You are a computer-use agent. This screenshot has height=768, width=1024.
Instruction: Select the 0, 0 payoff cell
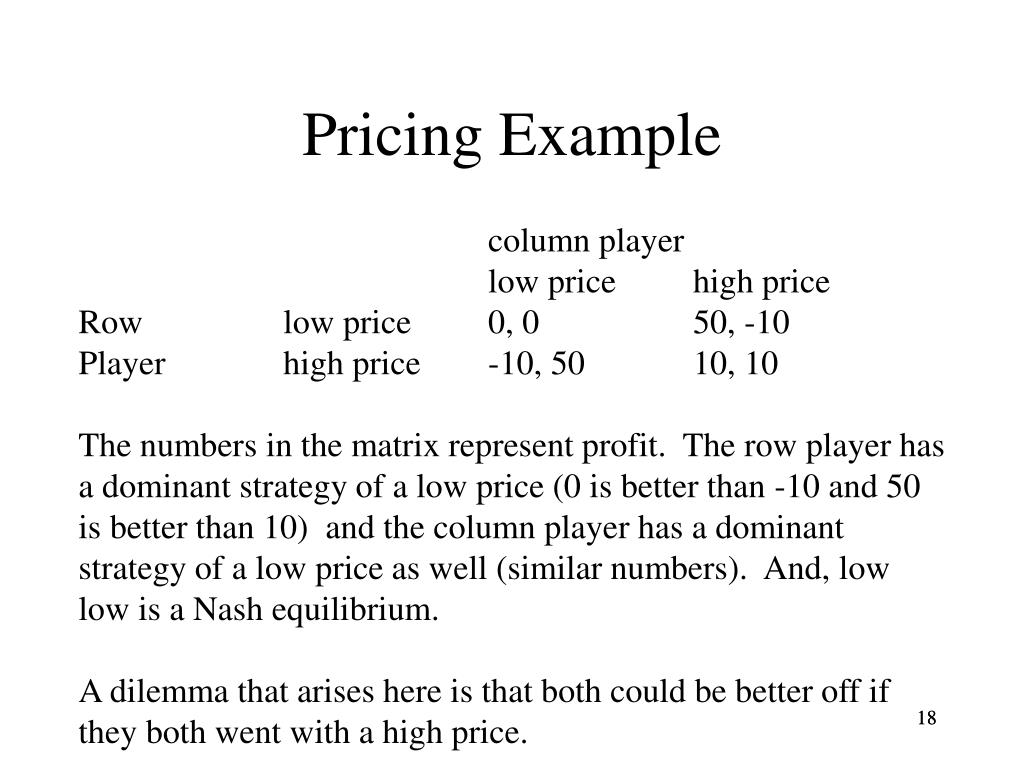coord(513,323)
